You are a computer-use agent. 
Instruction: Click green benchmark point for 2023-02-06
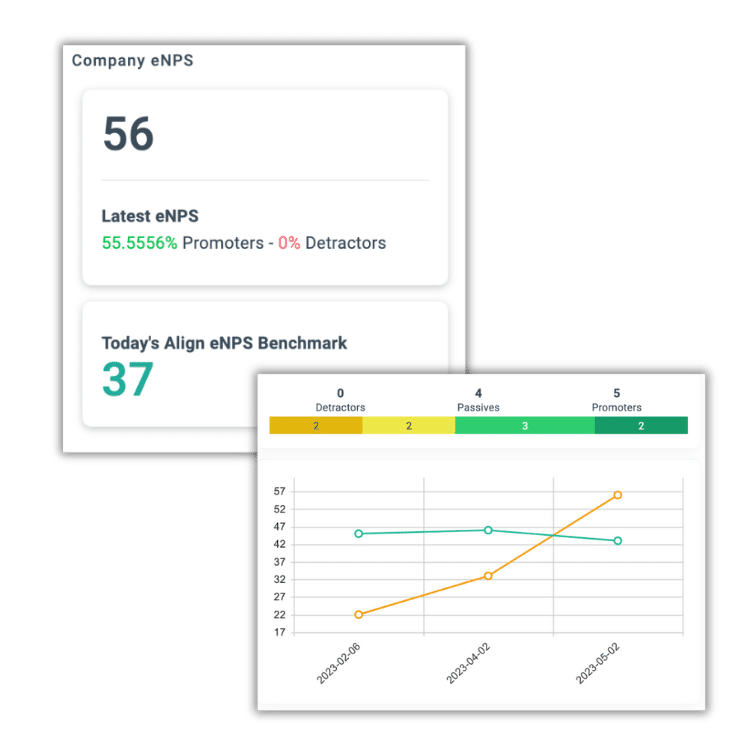(x=359, y=533)
